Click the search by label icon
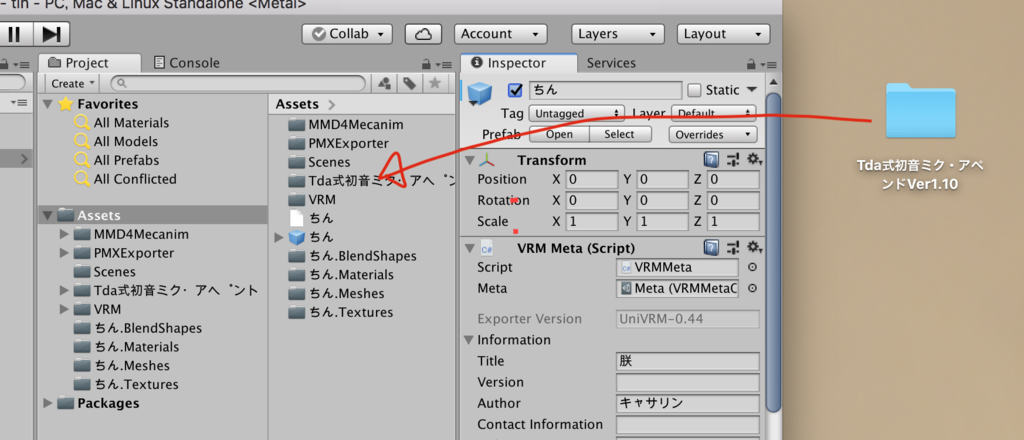The height and width of the screenshot is (440, 1024). (x=409, y=84)
